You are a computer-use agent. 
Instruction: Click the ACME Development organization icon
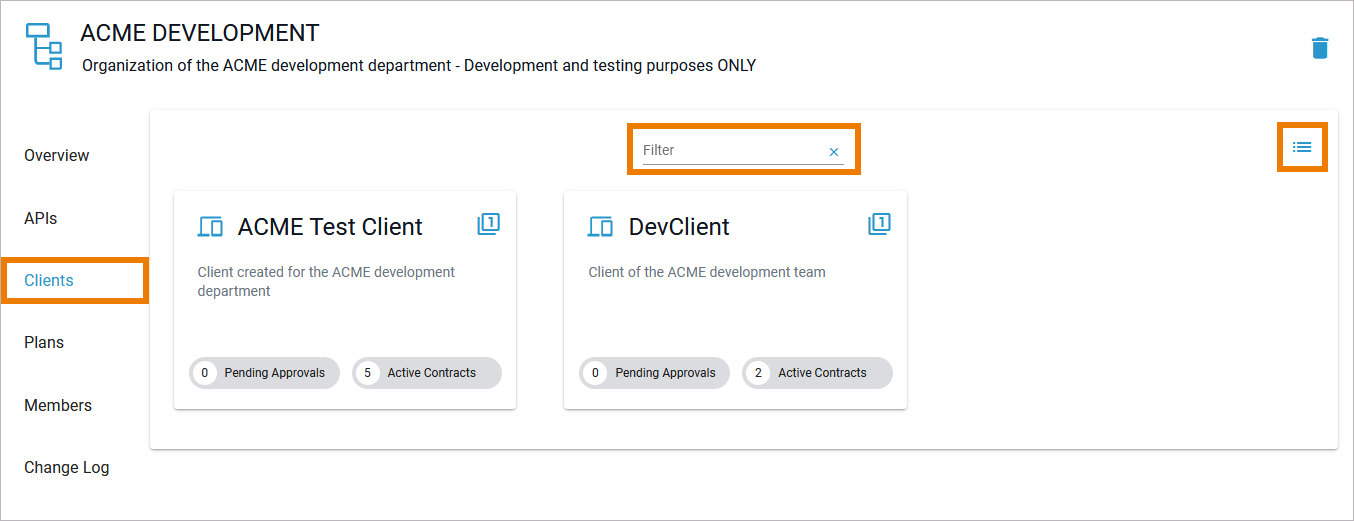coord(43,46)
